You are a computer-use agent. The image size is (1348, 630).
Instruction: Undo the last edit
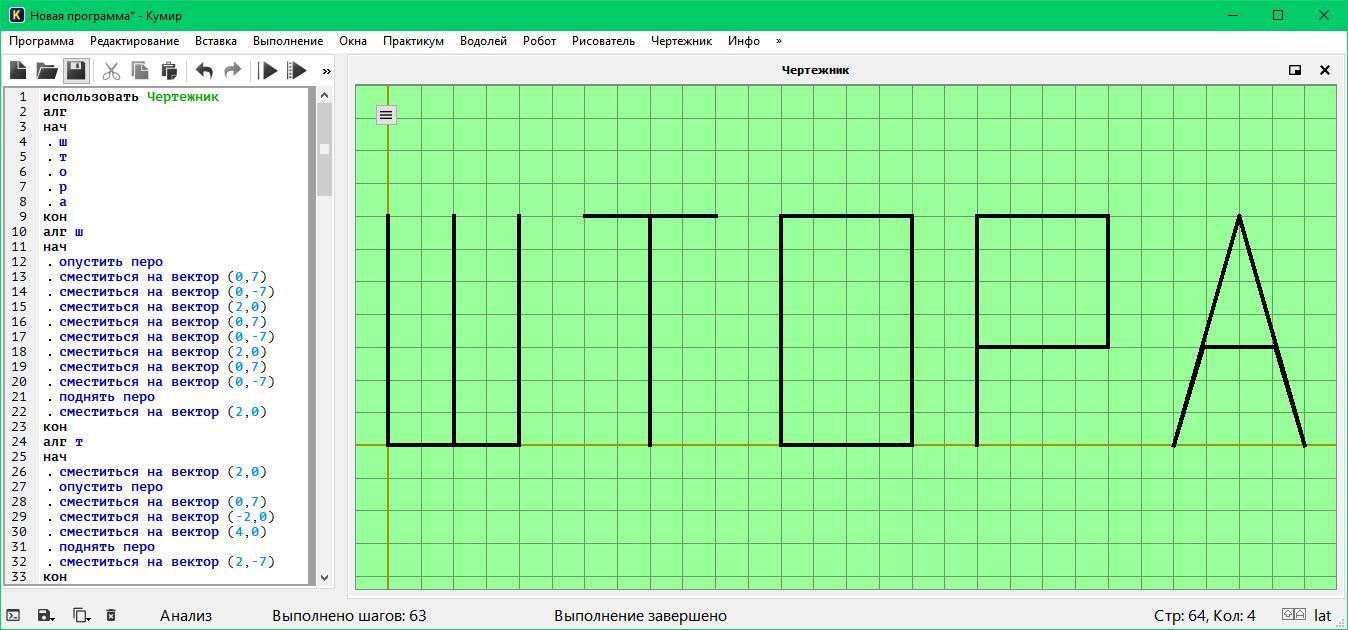pyautogui.click(x=204, y=70)
